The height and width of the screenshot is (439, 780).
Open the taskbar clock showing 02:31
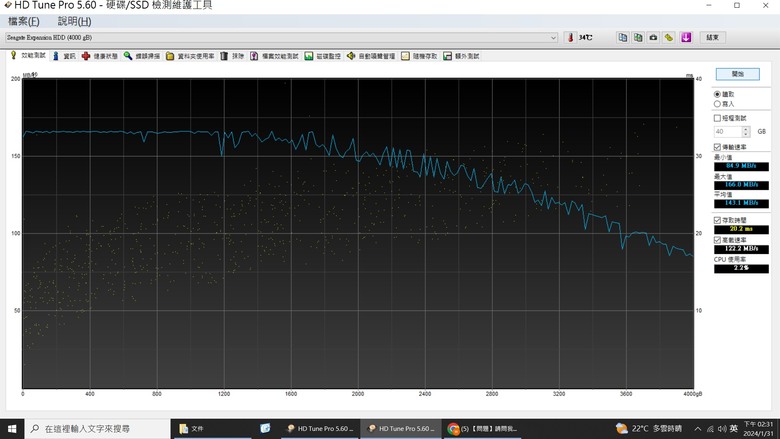(759, 429)
